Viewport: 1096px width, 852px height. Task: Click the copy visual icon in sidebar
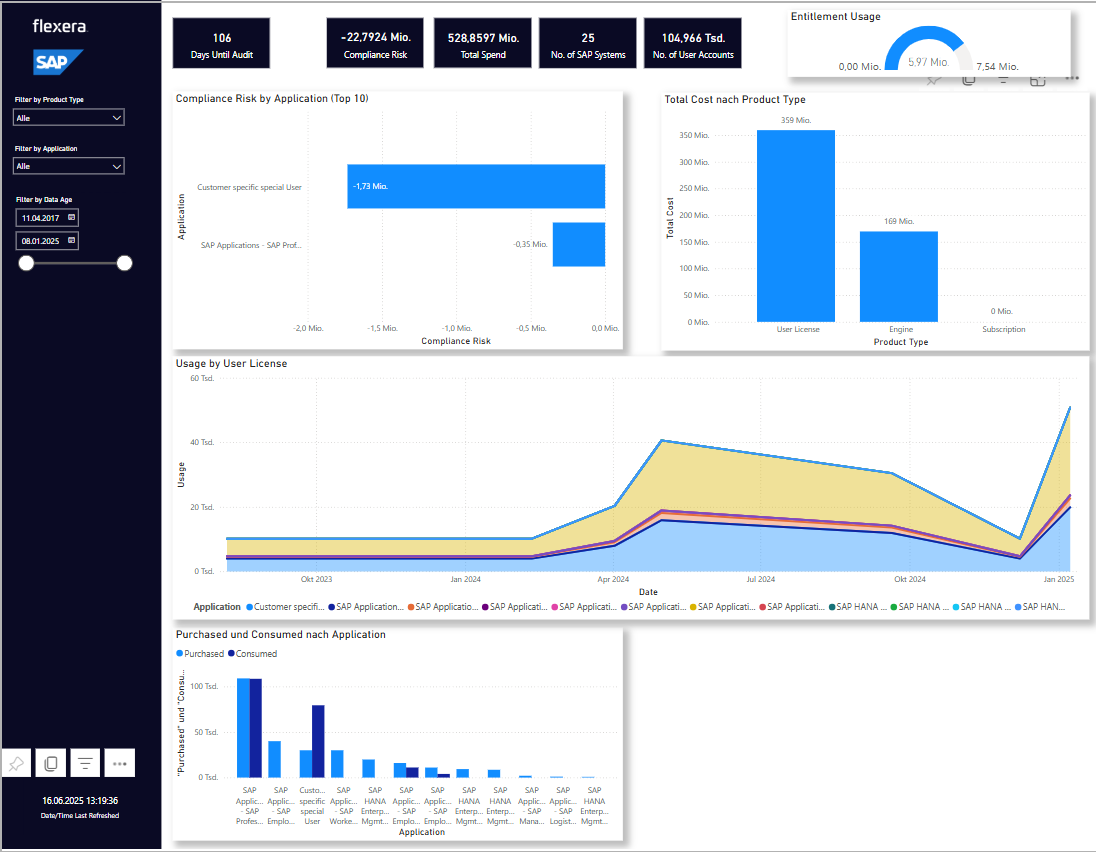pyautogui.click(x=50, y=763)
